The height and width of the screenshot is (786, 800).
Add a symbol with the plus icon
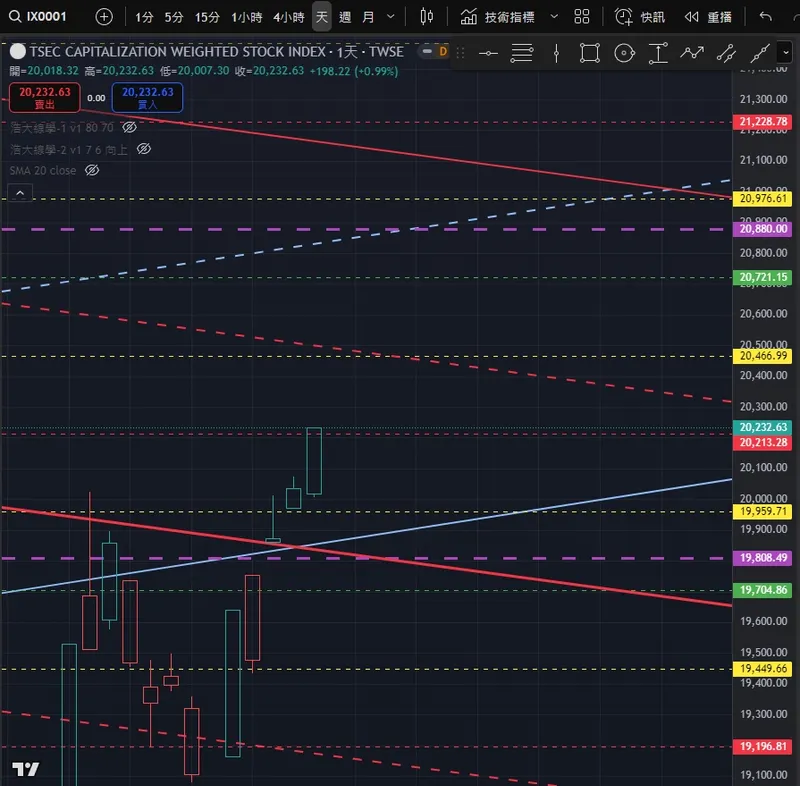[104, 17]
